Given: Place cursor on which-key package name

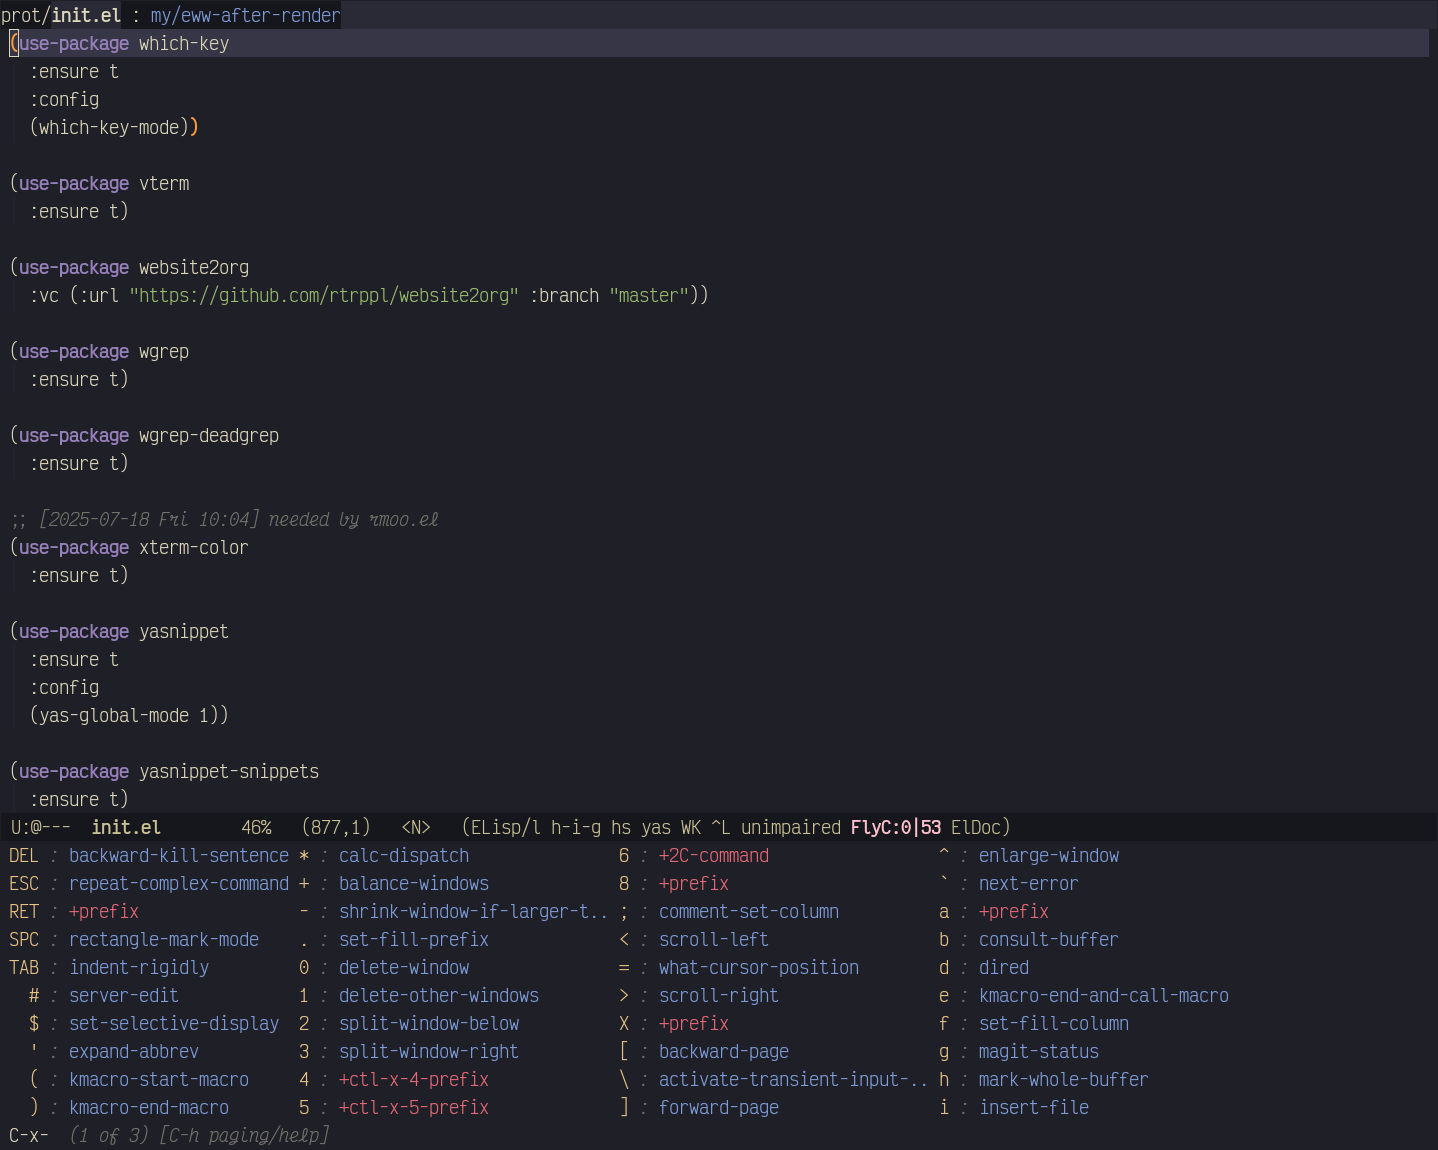Looking at the screenshot, I should (x=184, y=43).
